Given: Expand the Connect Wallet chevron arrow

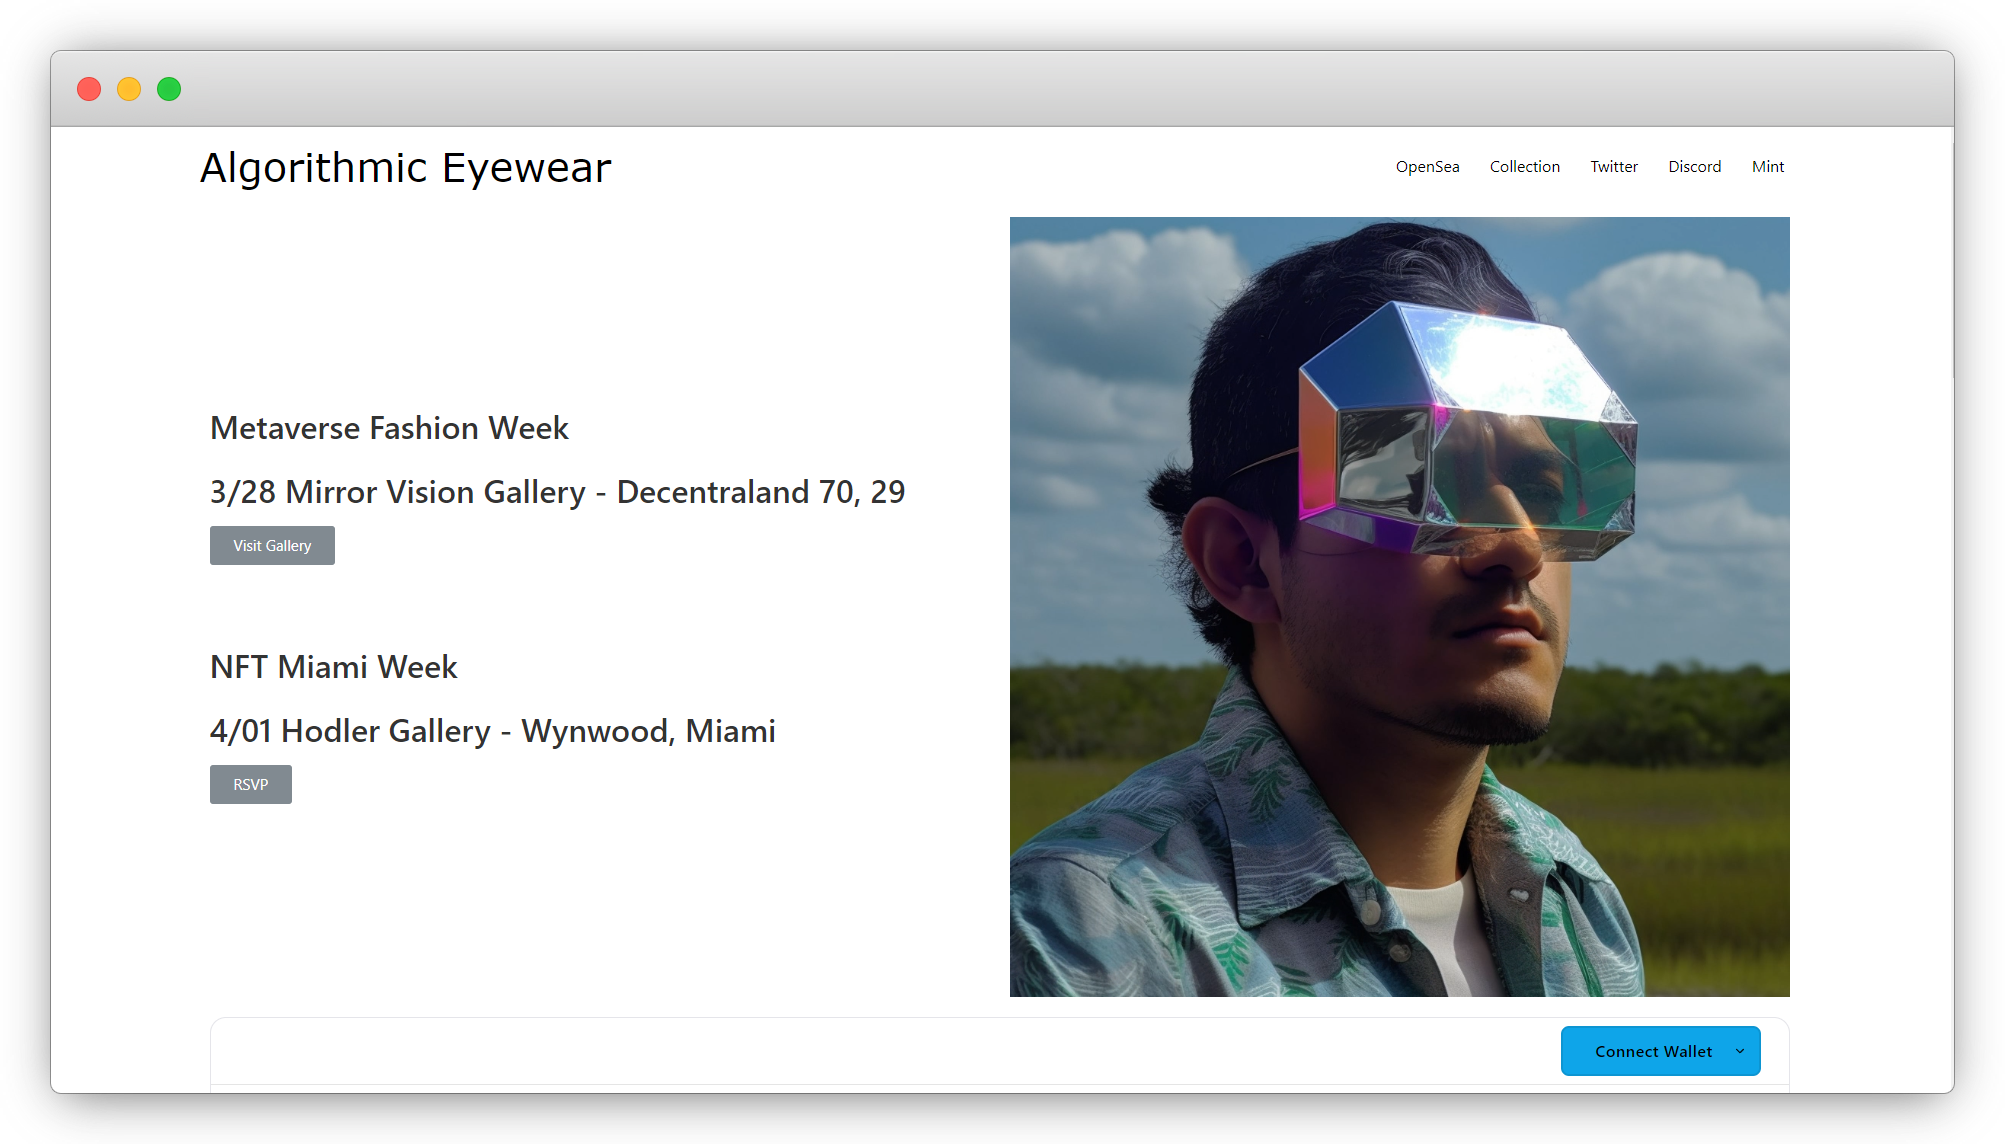Looking at the screenshot, I should tap(1740, 1052).
